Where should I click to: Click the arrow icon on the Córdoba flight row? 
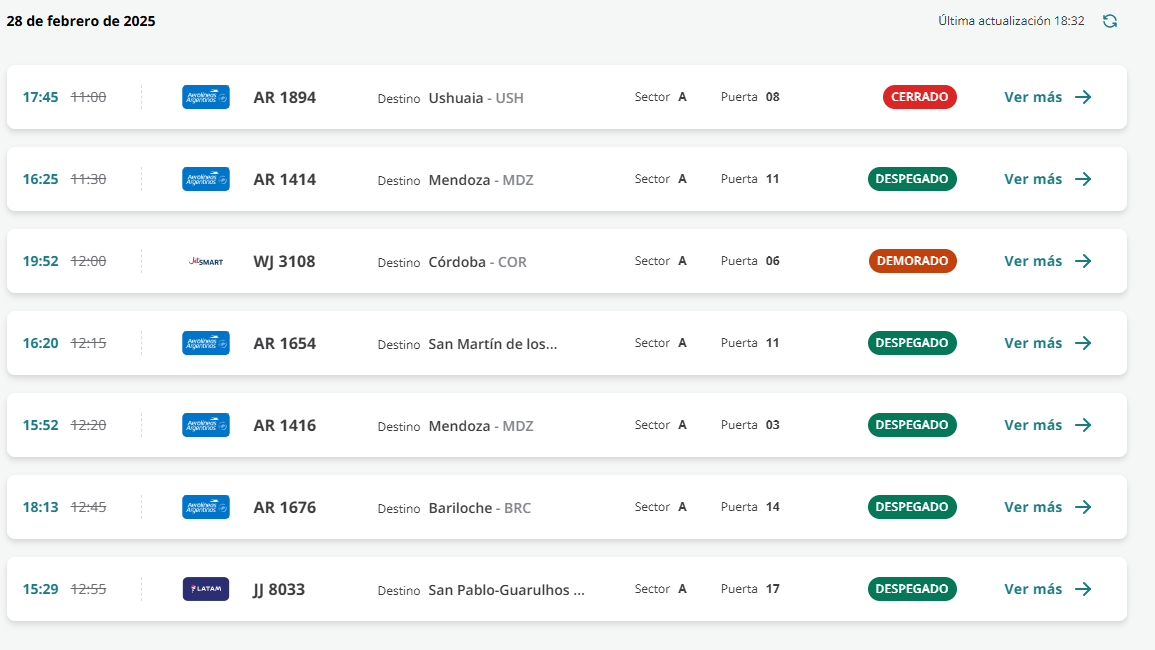point(1083,261)
